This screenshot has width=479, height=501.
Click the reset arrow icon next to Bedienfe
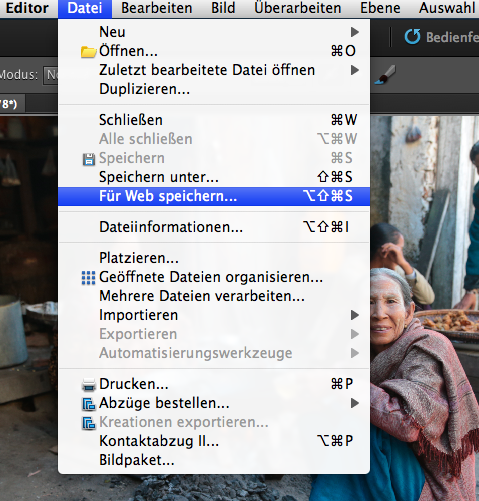click(412, 37)
